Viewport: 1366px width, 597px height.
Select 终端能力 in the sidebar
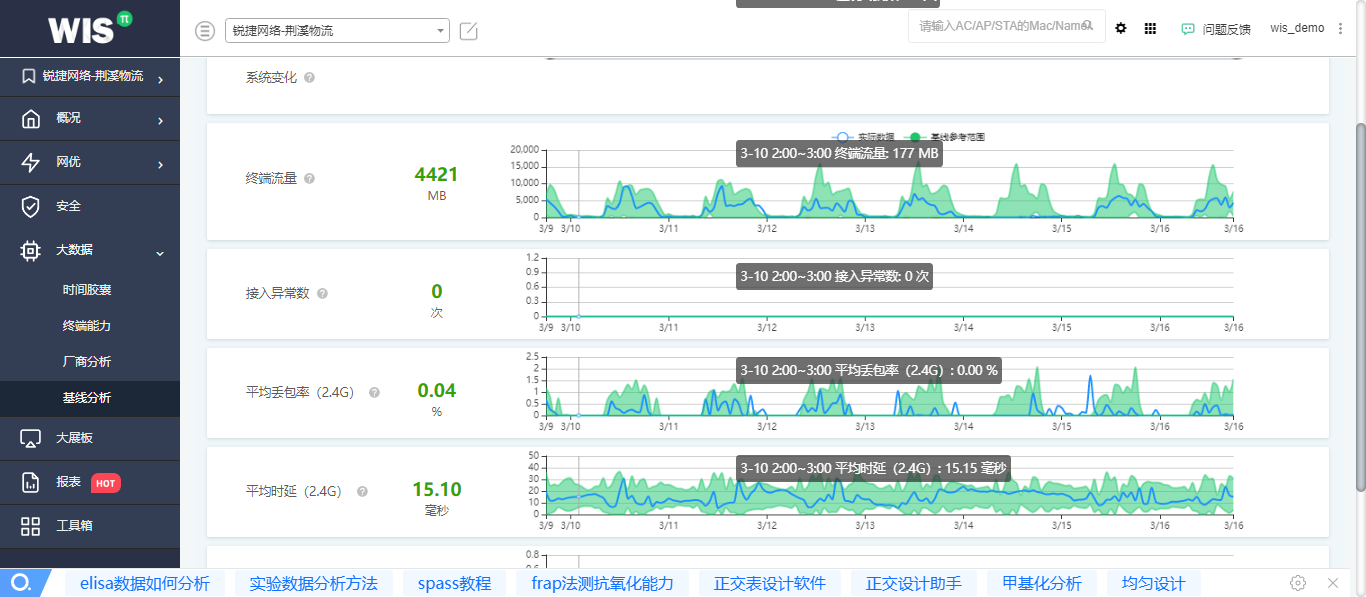coord(87,326)
